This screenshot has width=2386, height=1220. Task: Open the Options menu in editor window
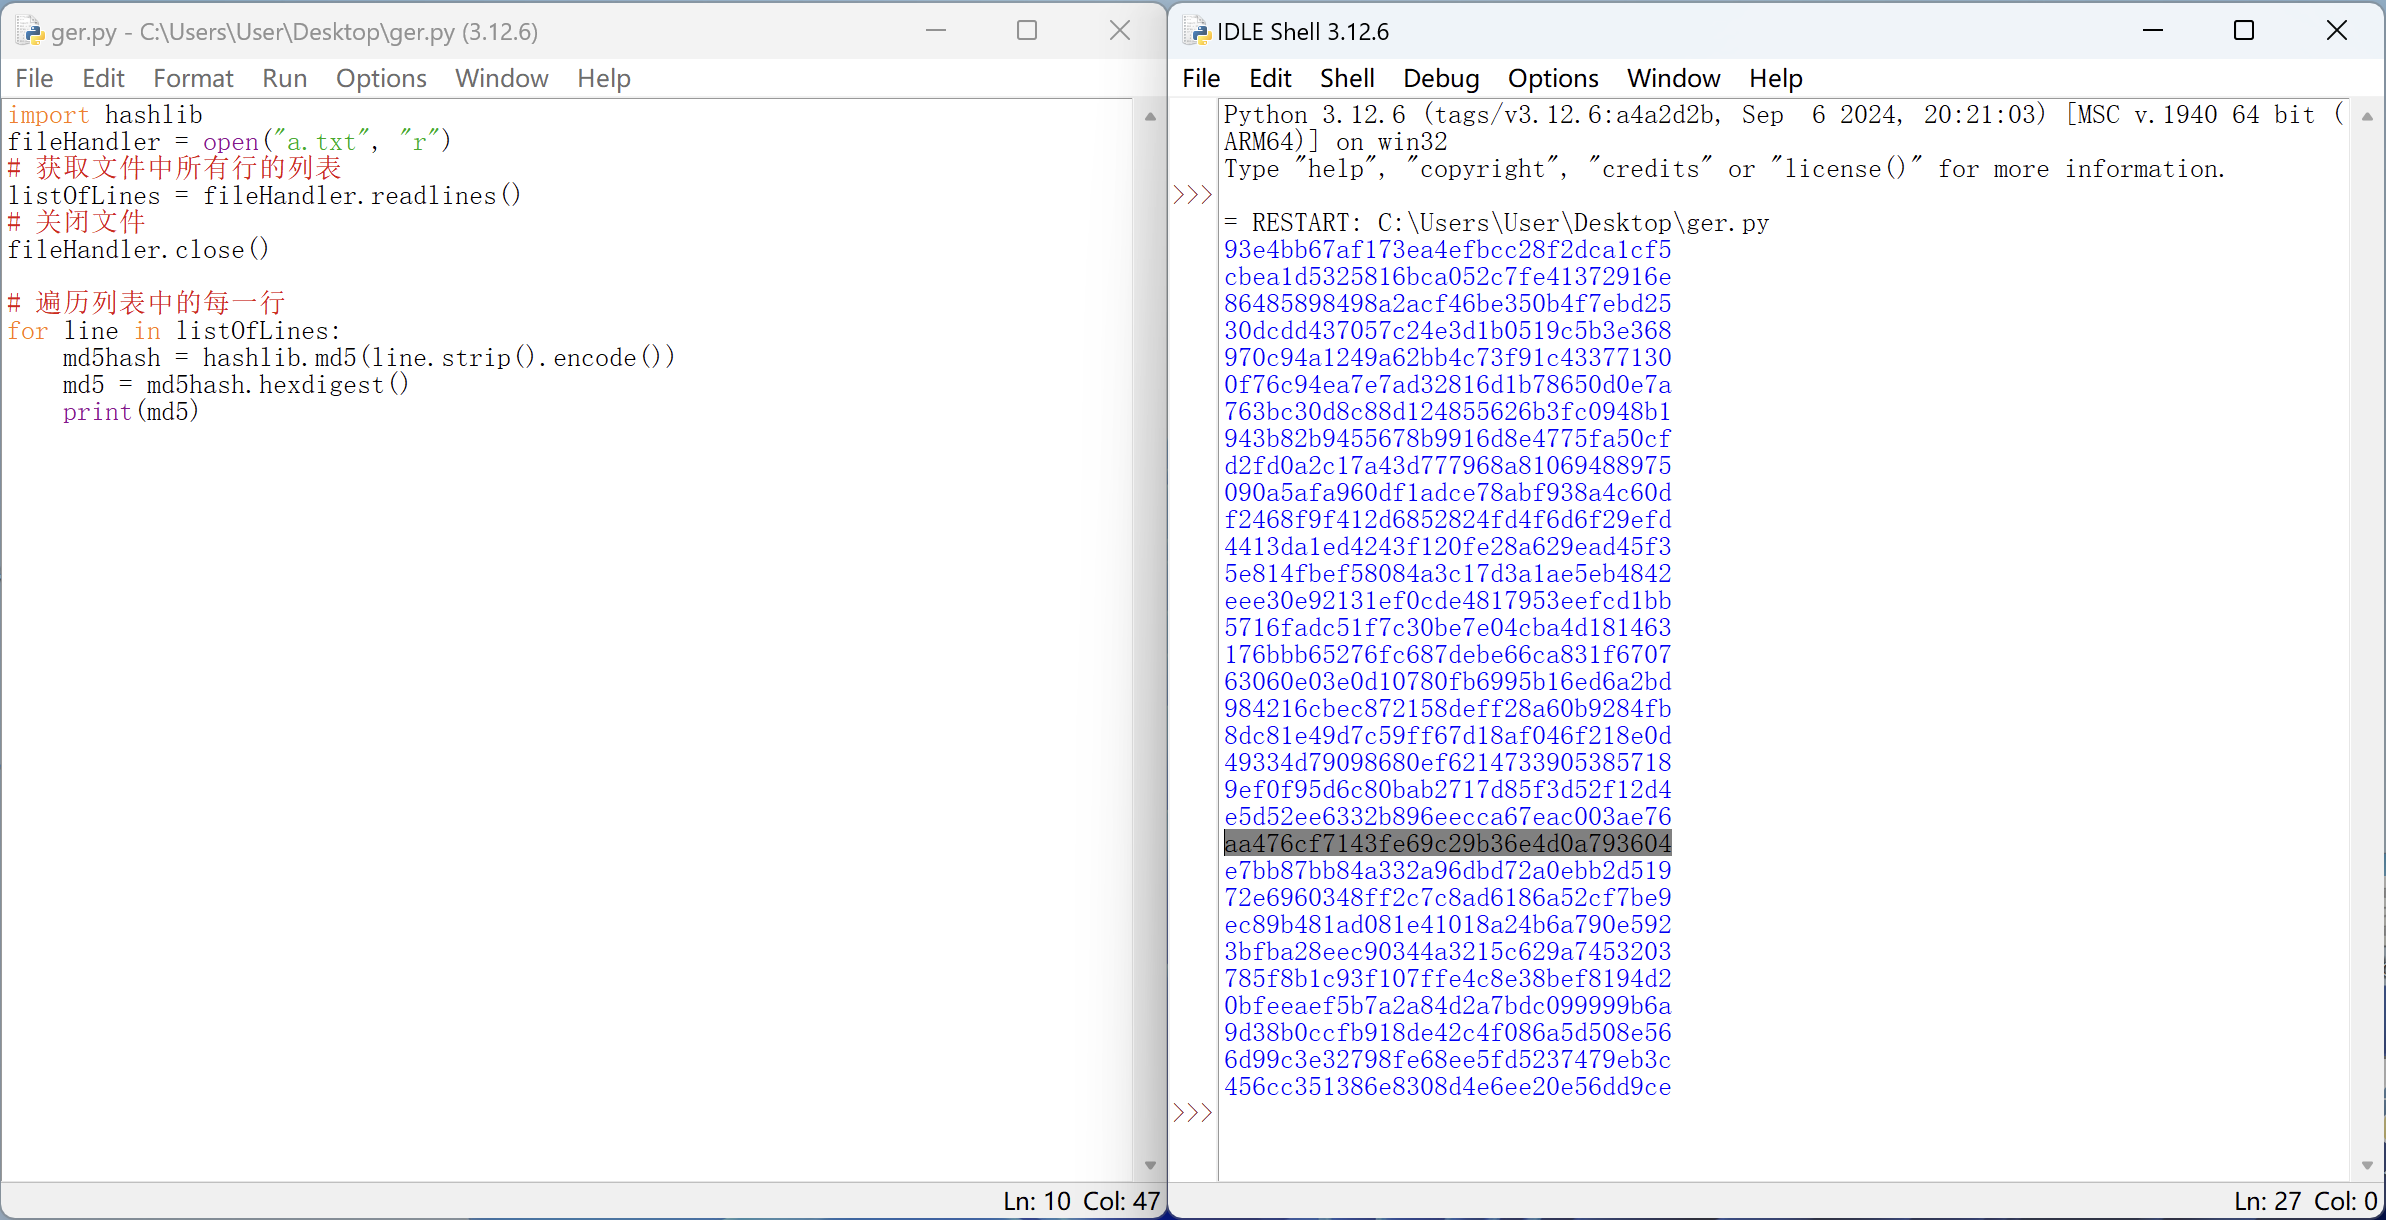click(x=381, y=78)
